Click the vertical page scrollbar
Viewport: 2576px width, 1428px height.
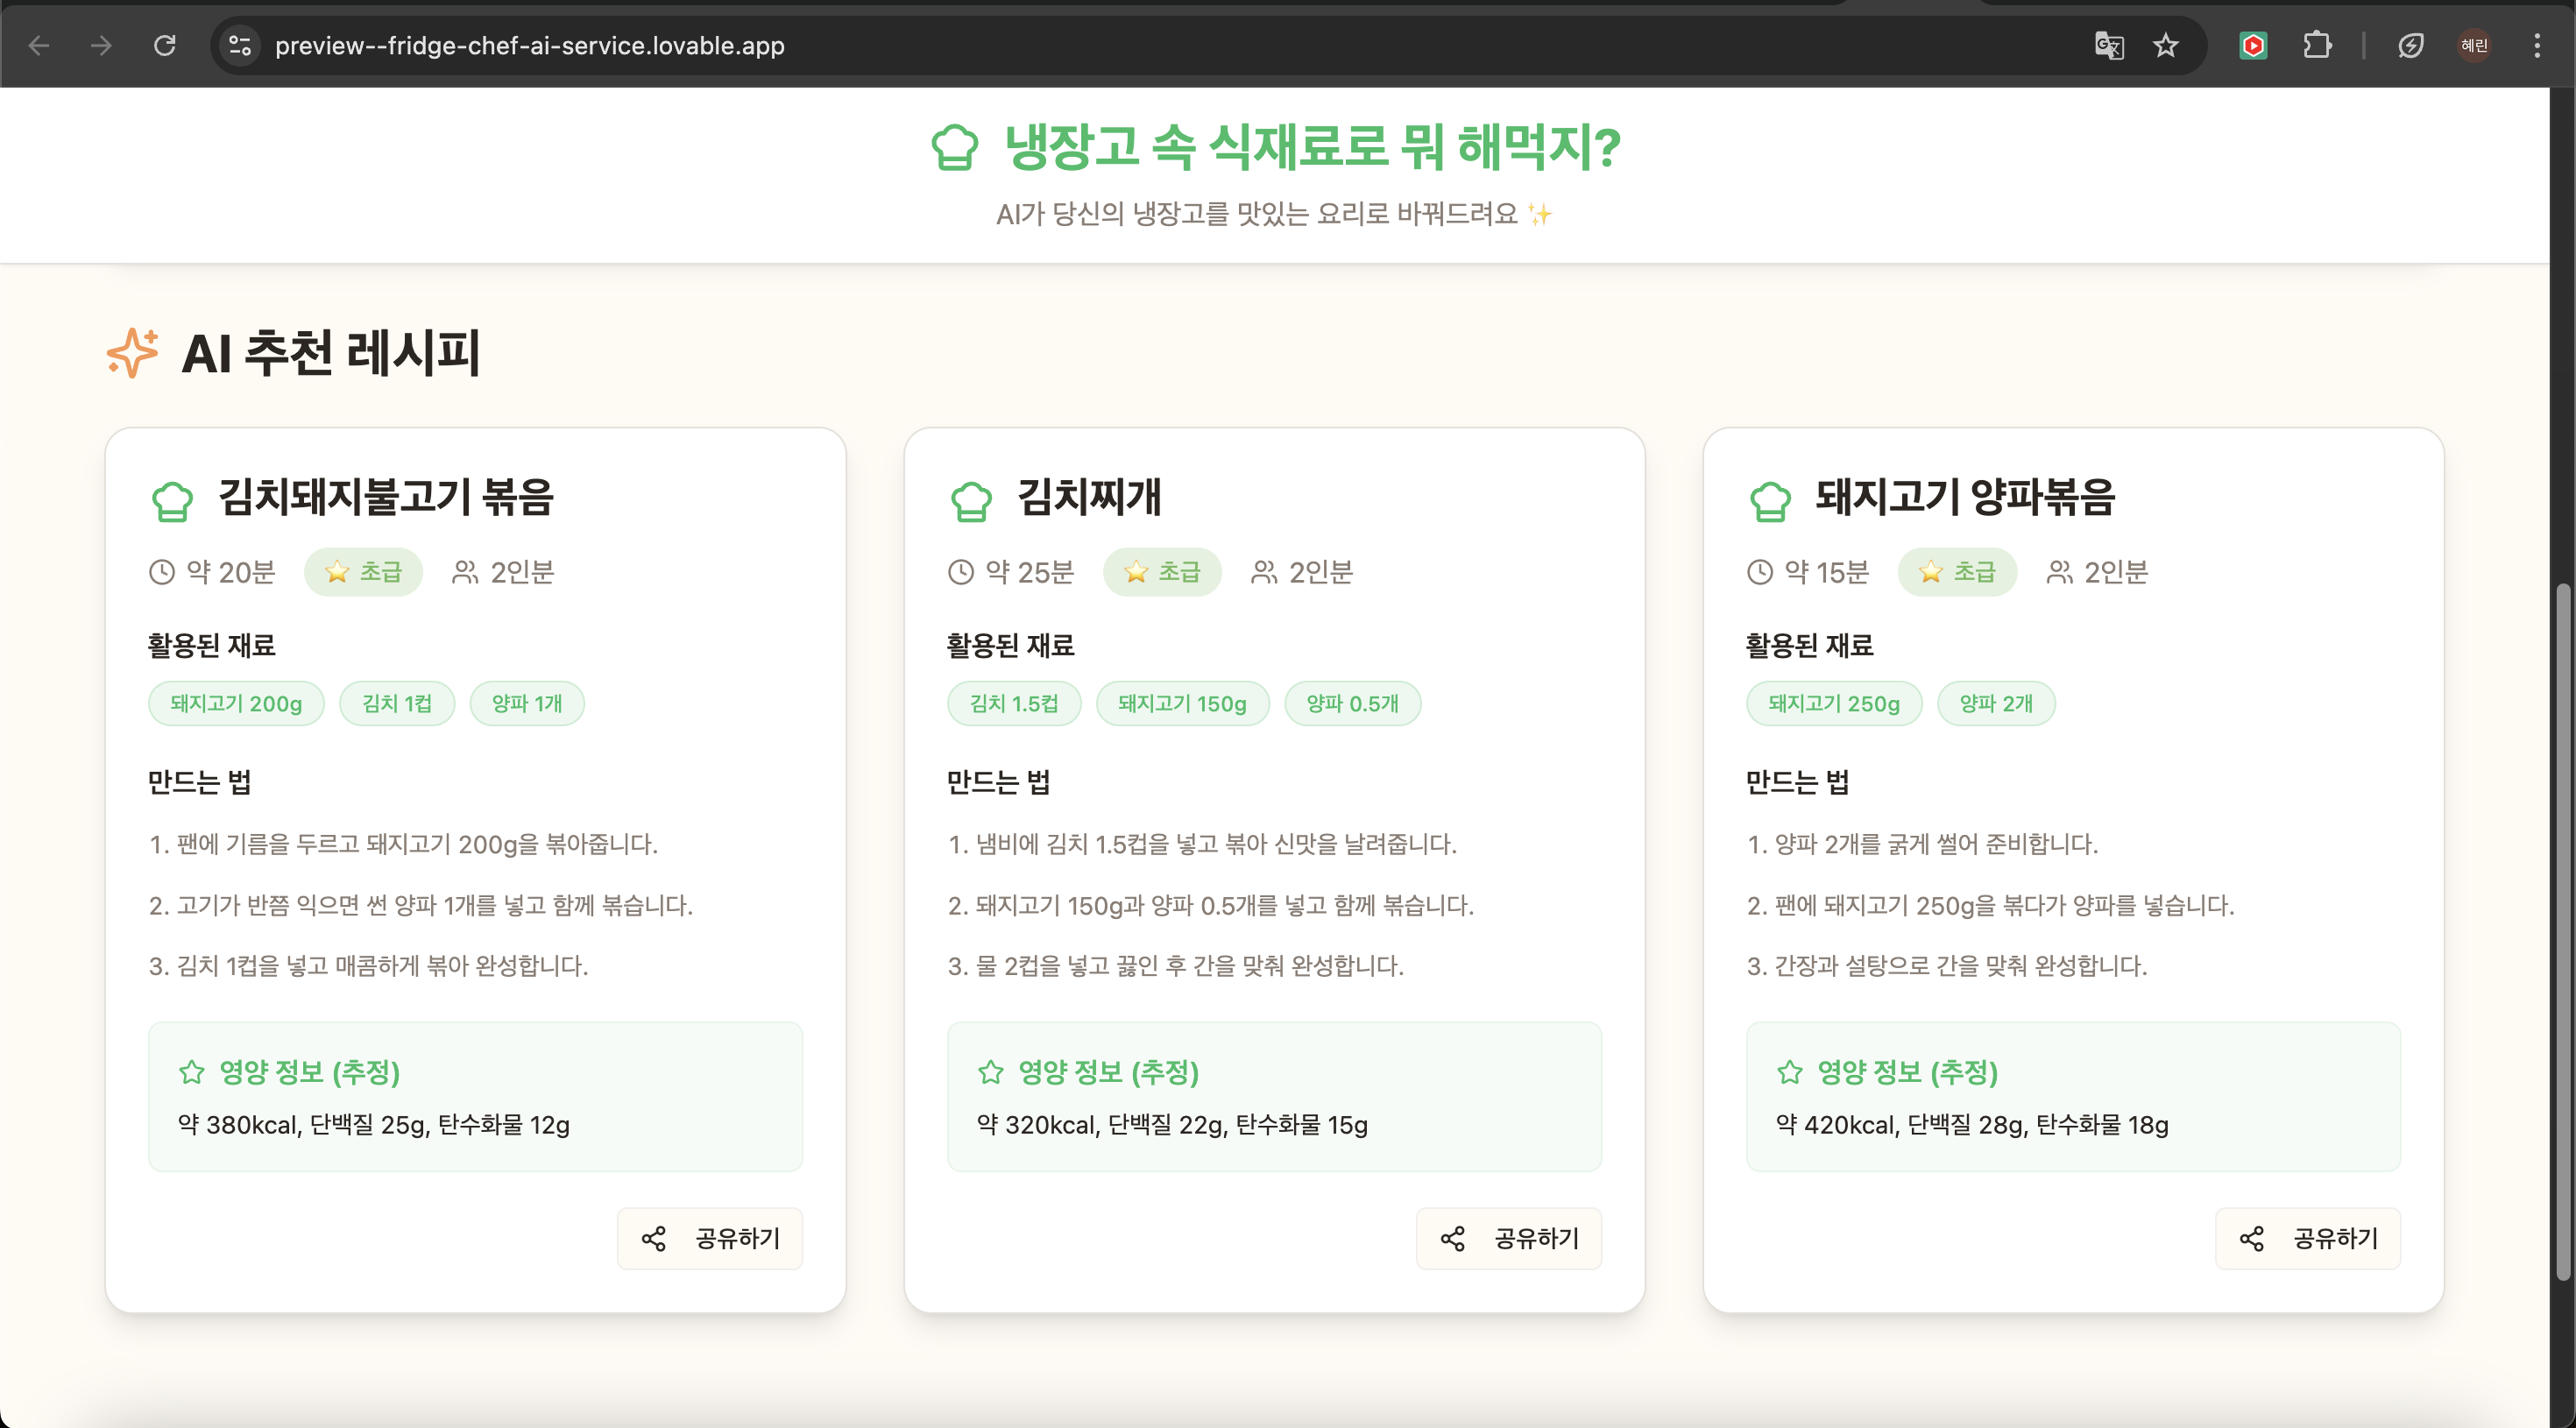pyautogui.click(x=2562, y=930)
